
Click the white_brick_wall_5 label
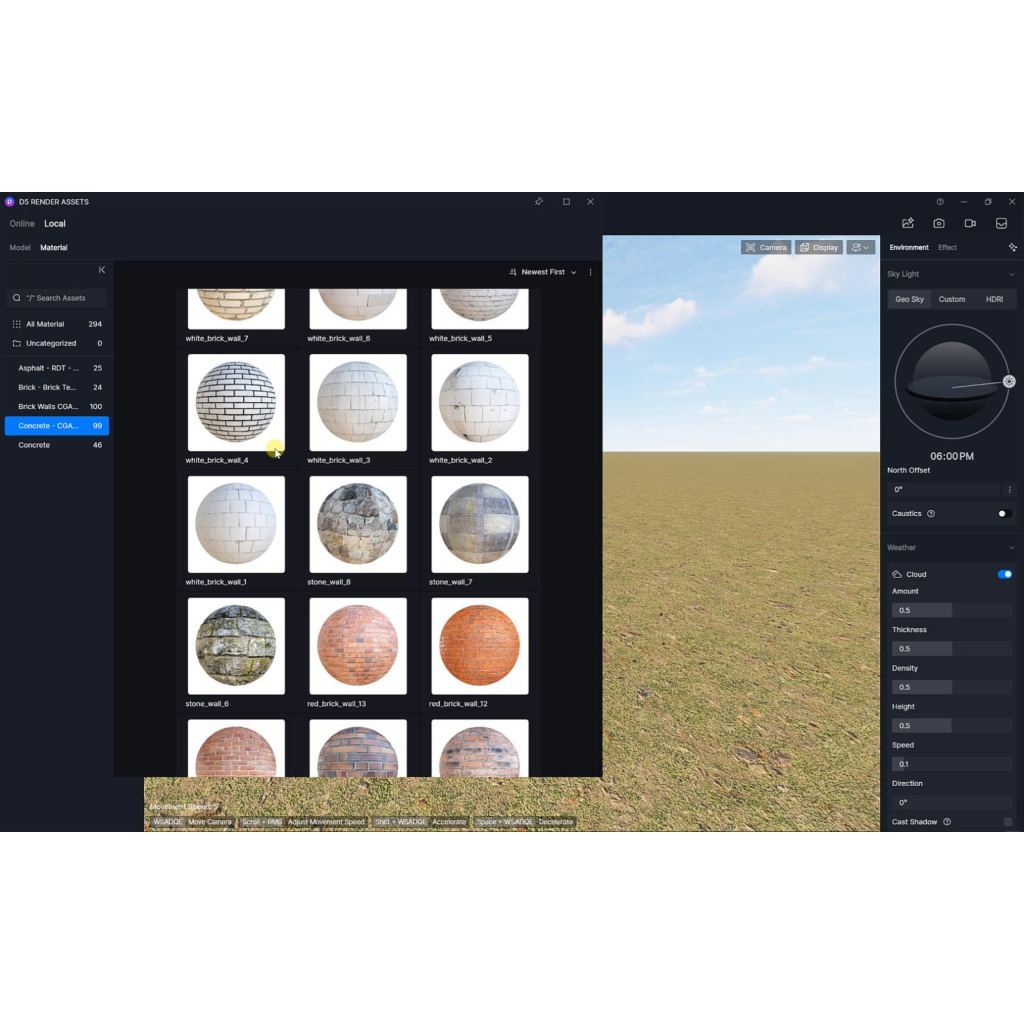point(460,339)
